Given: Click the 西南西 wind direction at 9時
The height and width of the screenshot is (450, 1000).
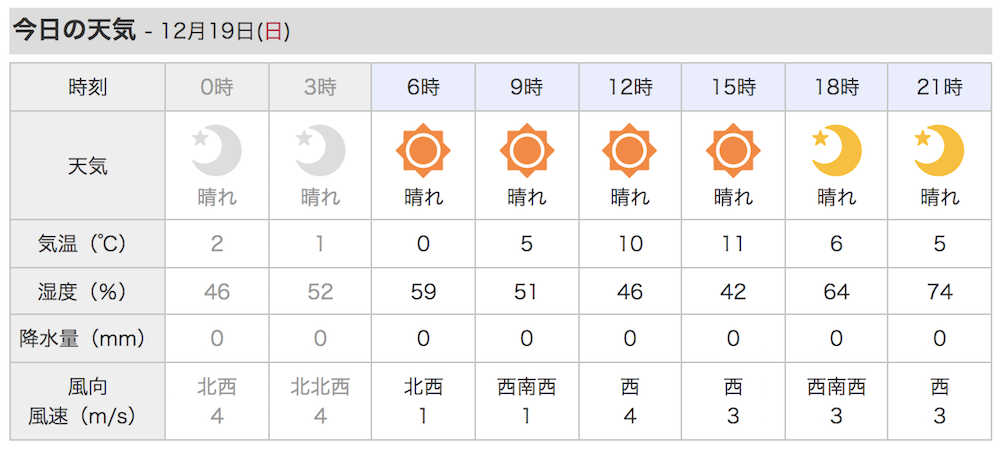Looking at the screenshot, I should pos(527,387).
